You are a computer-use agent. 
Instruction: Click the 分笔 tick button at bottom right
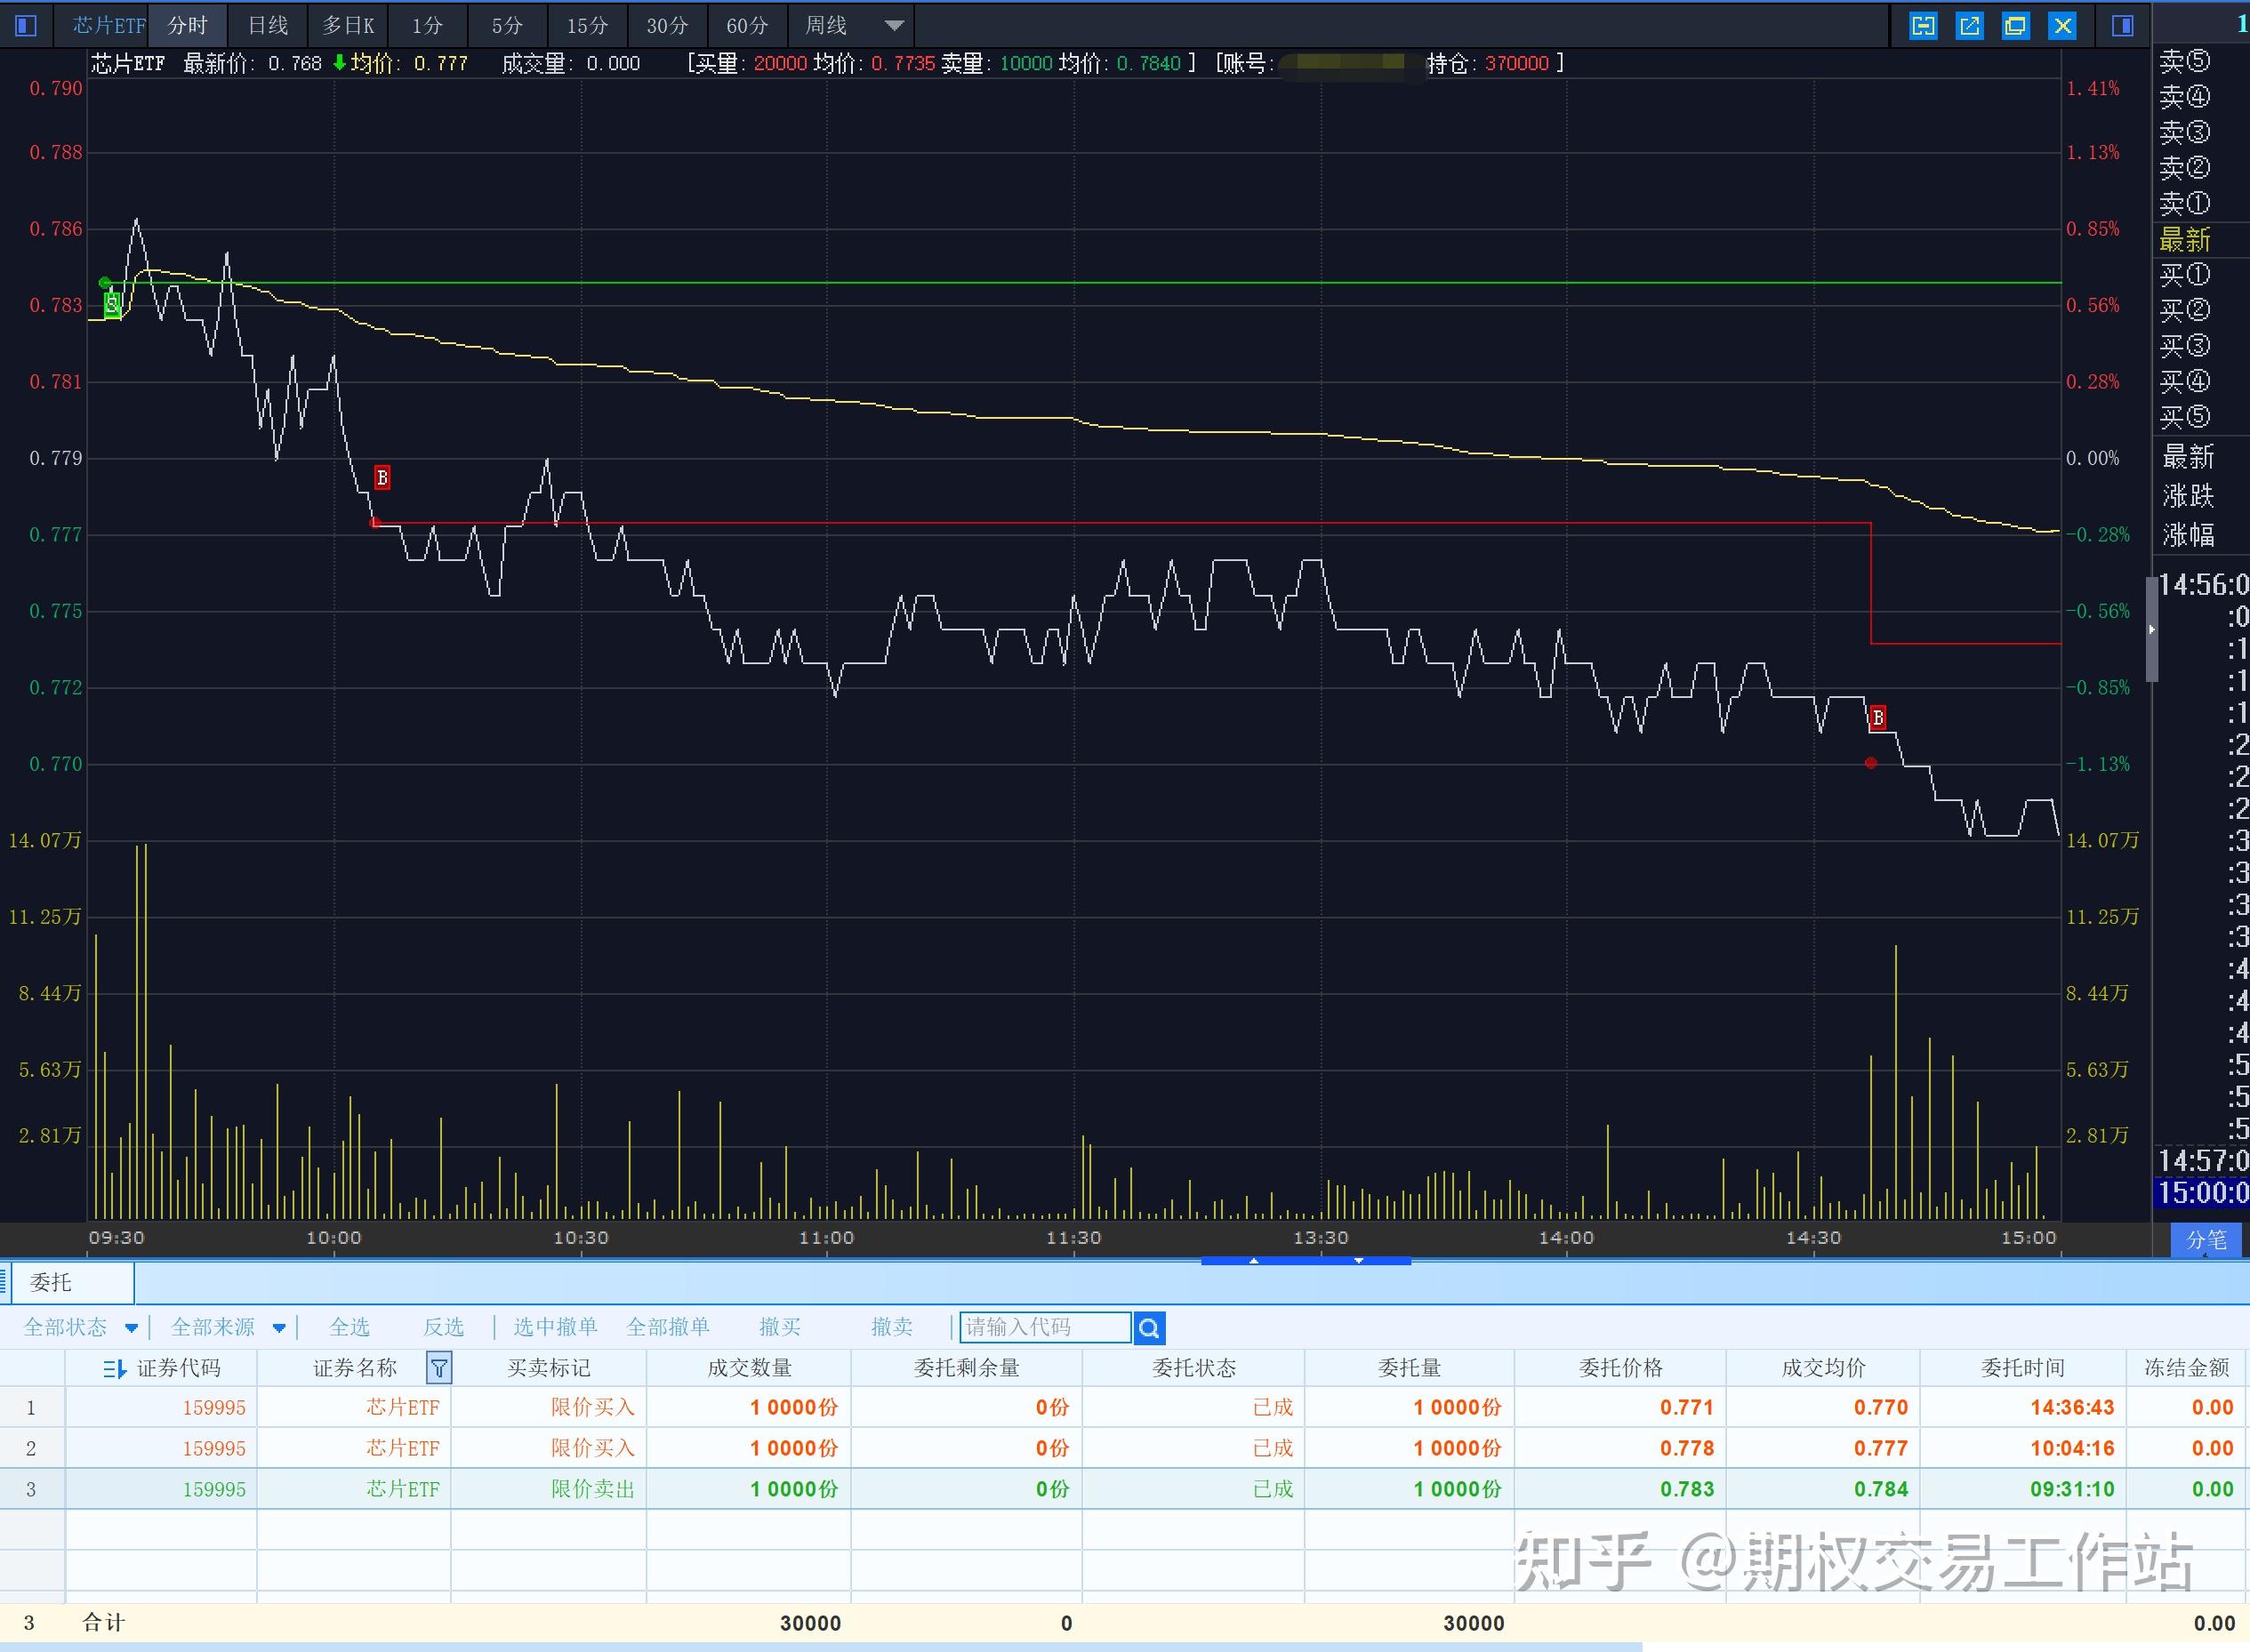click(x=2206, y=1240)
